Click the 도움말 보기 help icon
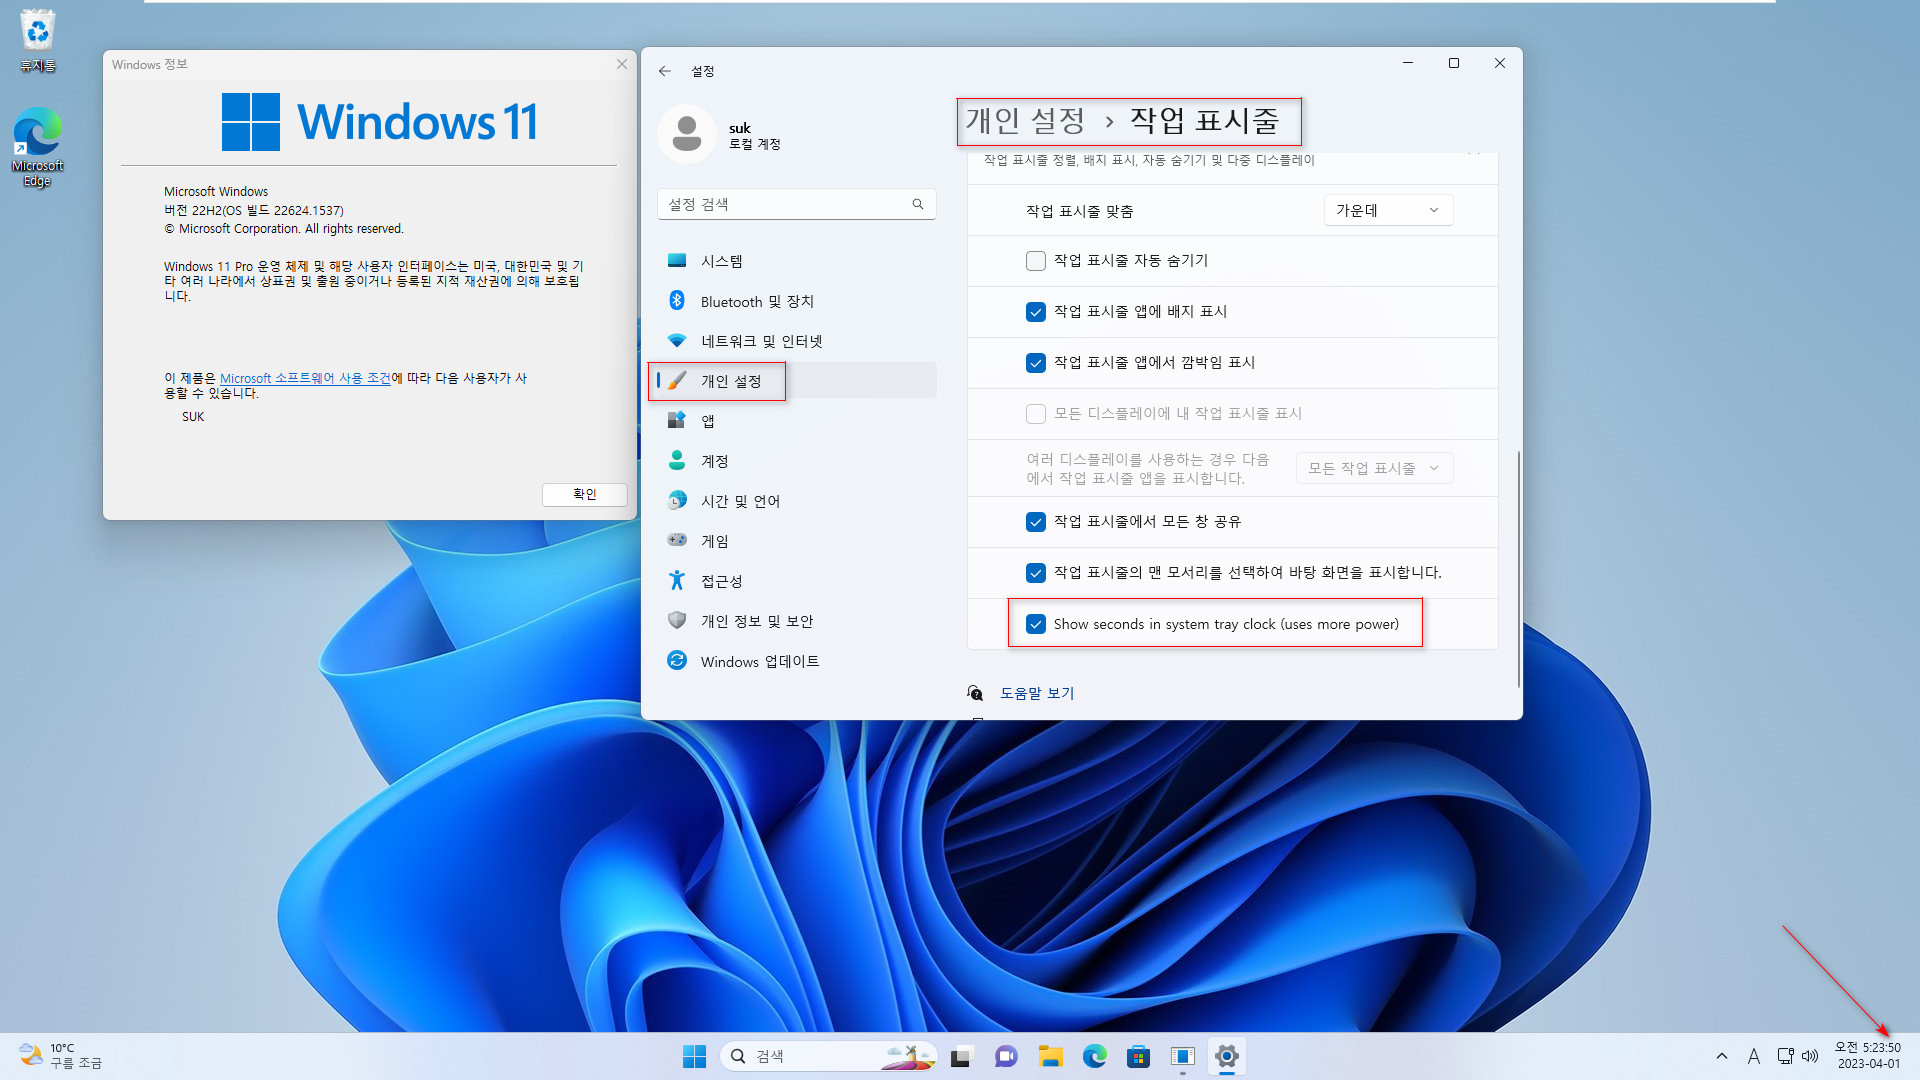Viewport: 1920px width, 1080px height. (975, 693)
